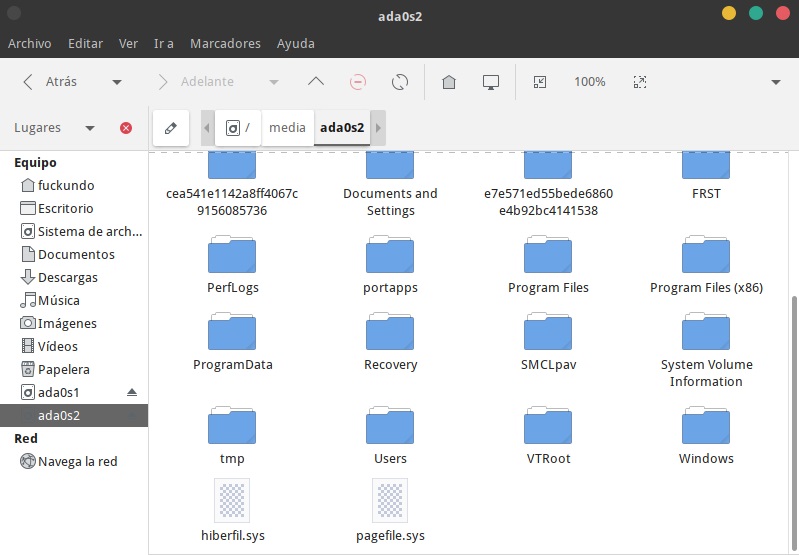
Task: Click the zoom in icon
Action: coord(640,82)
